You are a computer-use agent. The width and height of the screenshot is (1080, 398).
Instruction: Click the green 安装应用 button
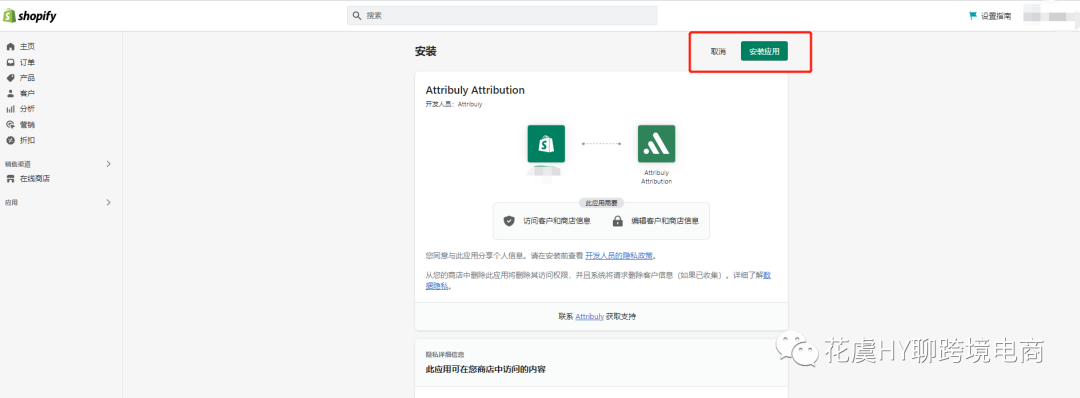pyautogui.click(x=764, y=52)
